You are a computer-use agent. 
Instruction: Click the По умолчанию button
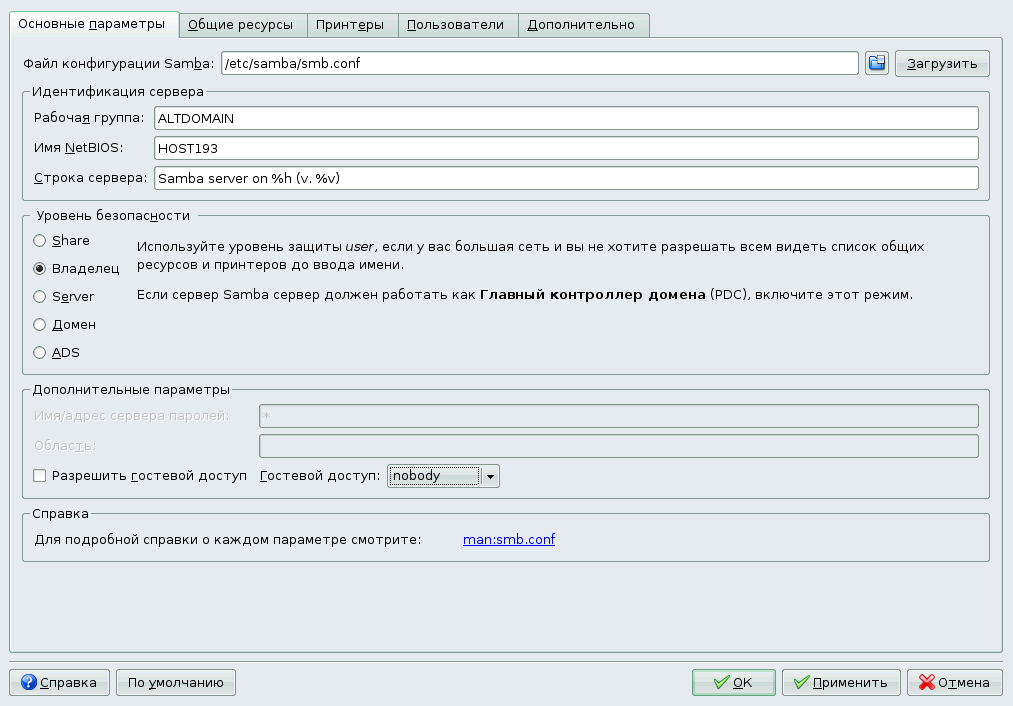pyautogui.click(x=175, y=682)
